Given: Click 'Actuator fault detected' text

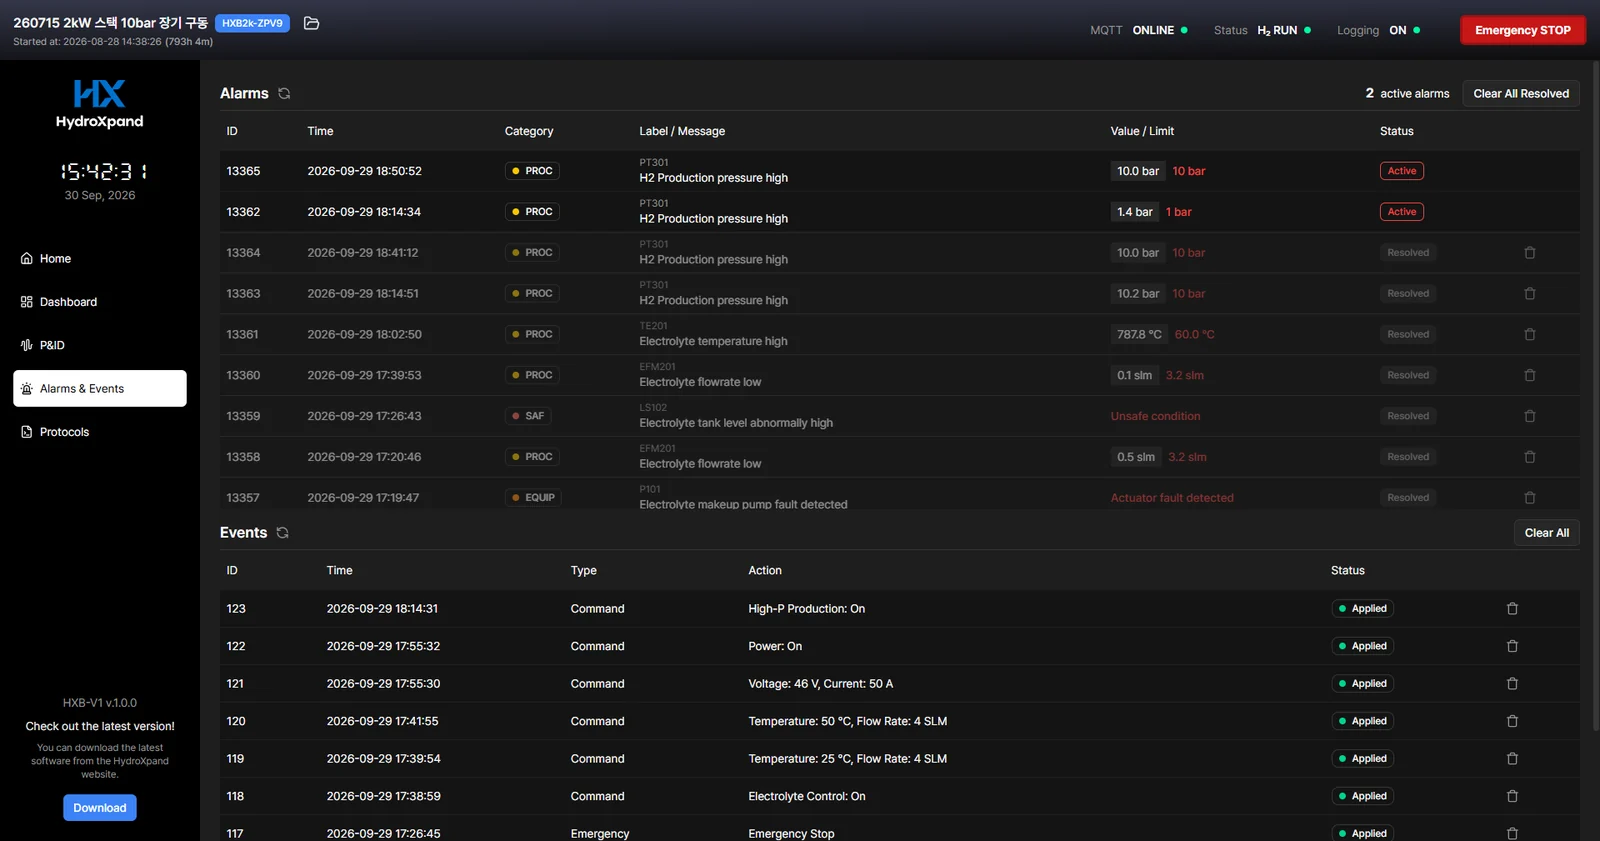Looking at the screenshot, I should coord(1172,498).
